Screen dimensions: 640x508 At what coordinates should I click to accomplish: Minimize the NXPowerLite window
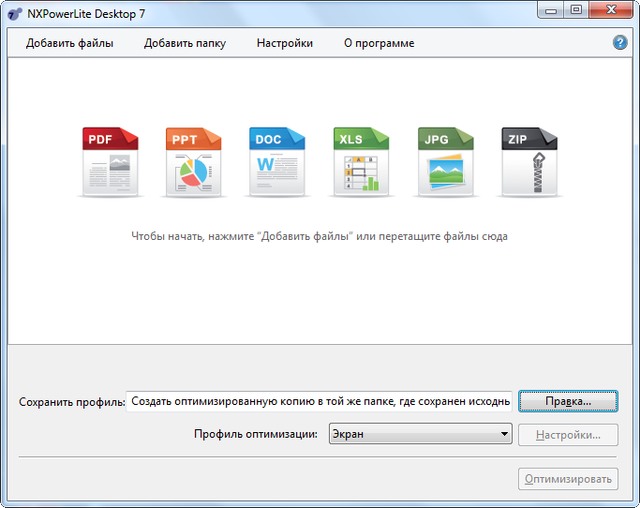[550, 10]
